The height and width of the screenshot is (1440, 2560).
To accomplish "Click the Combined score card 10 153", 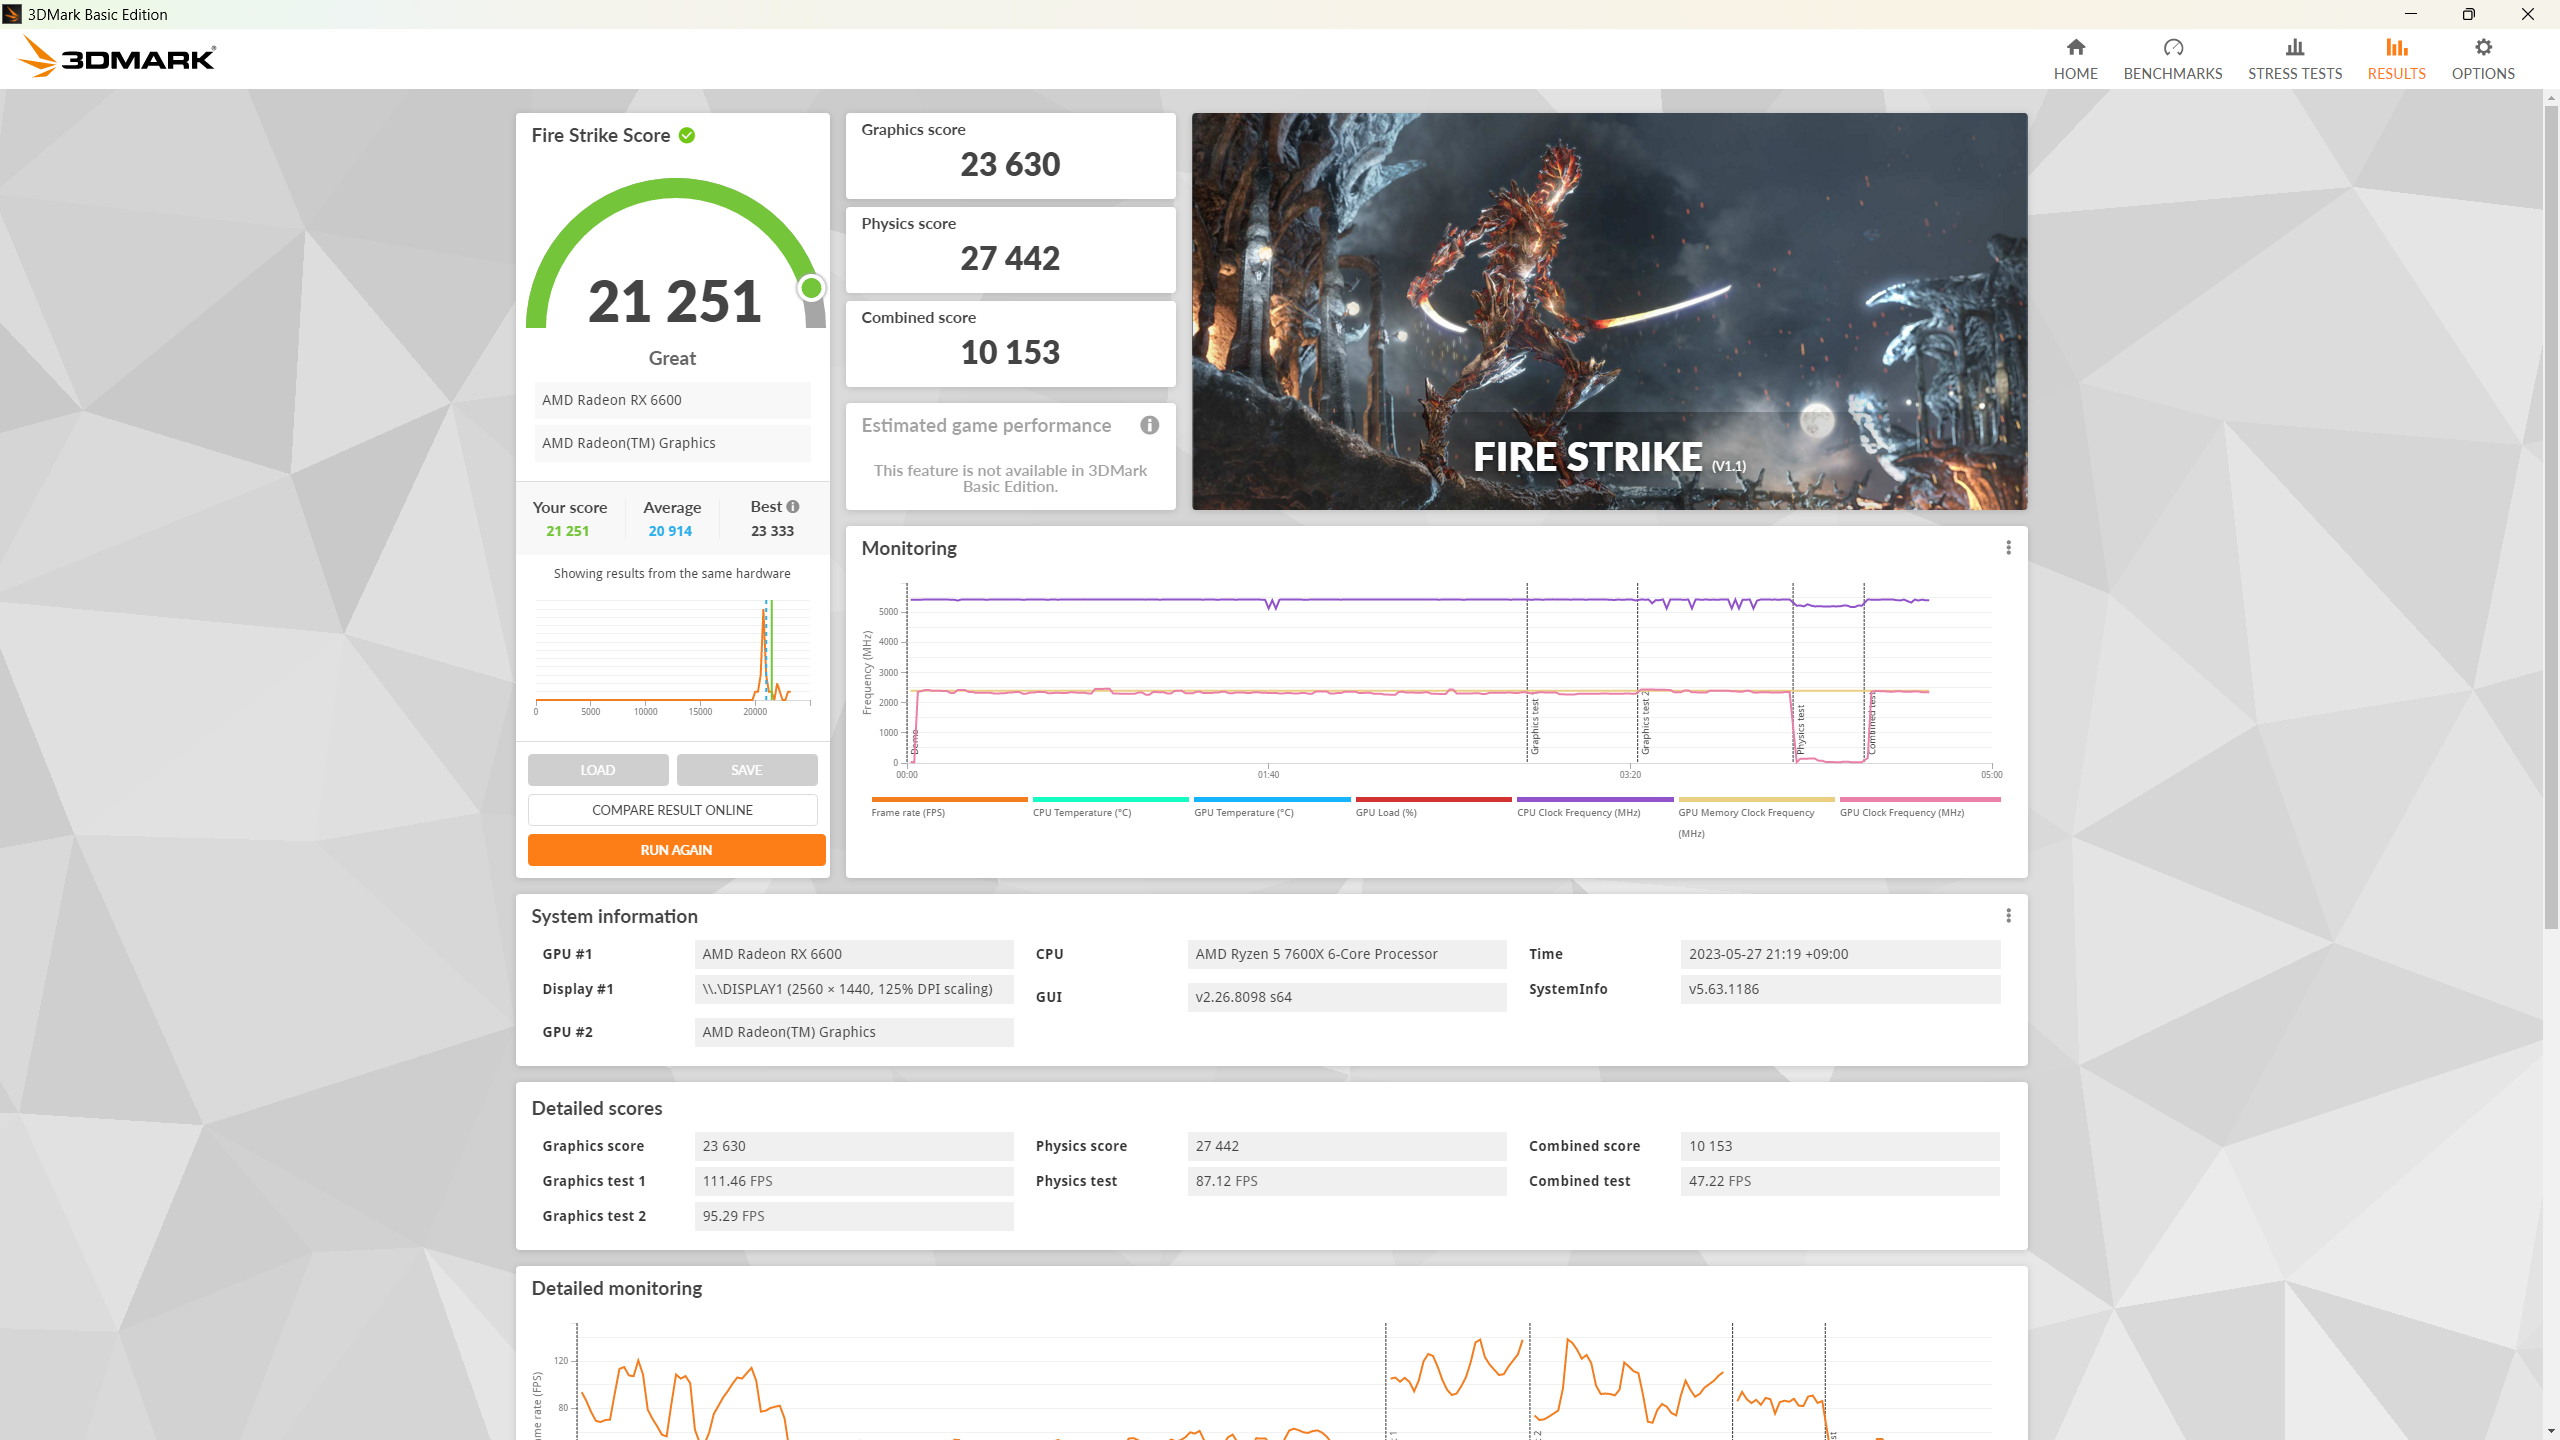I will tap(1010, 343).
